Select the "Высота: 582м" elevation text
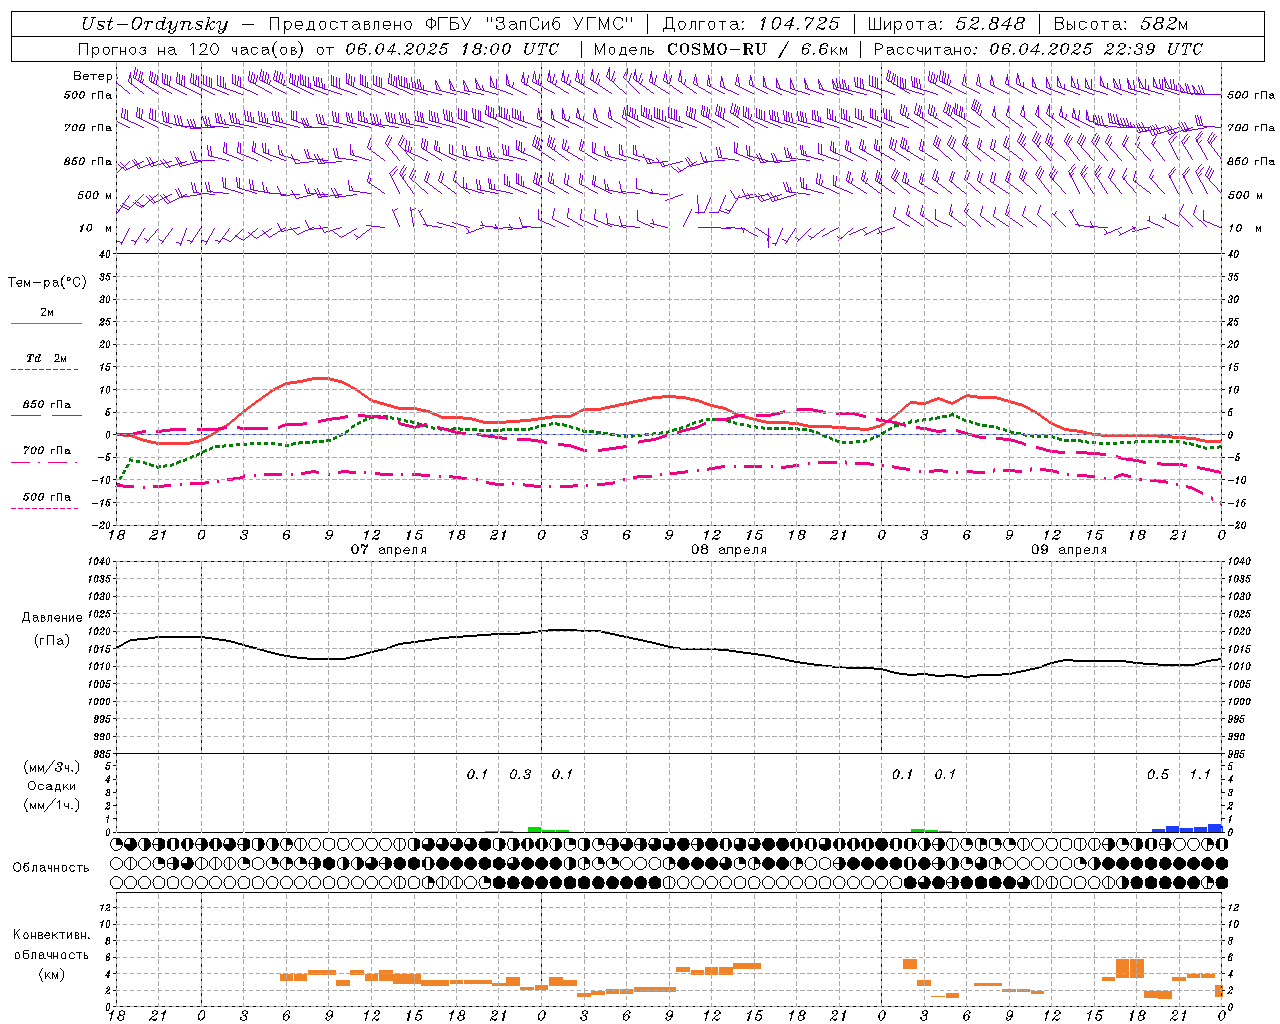 1121,24
